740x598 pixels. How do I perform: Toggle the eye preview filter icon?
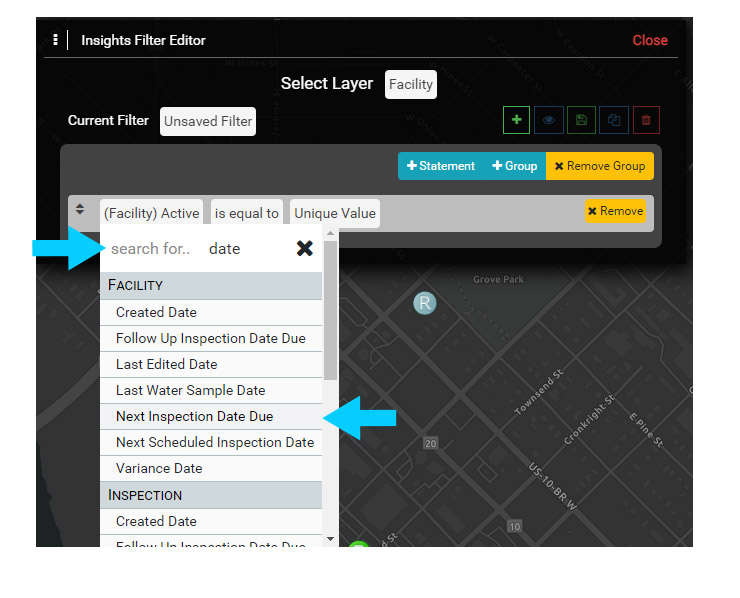click(x=548, y=120)
